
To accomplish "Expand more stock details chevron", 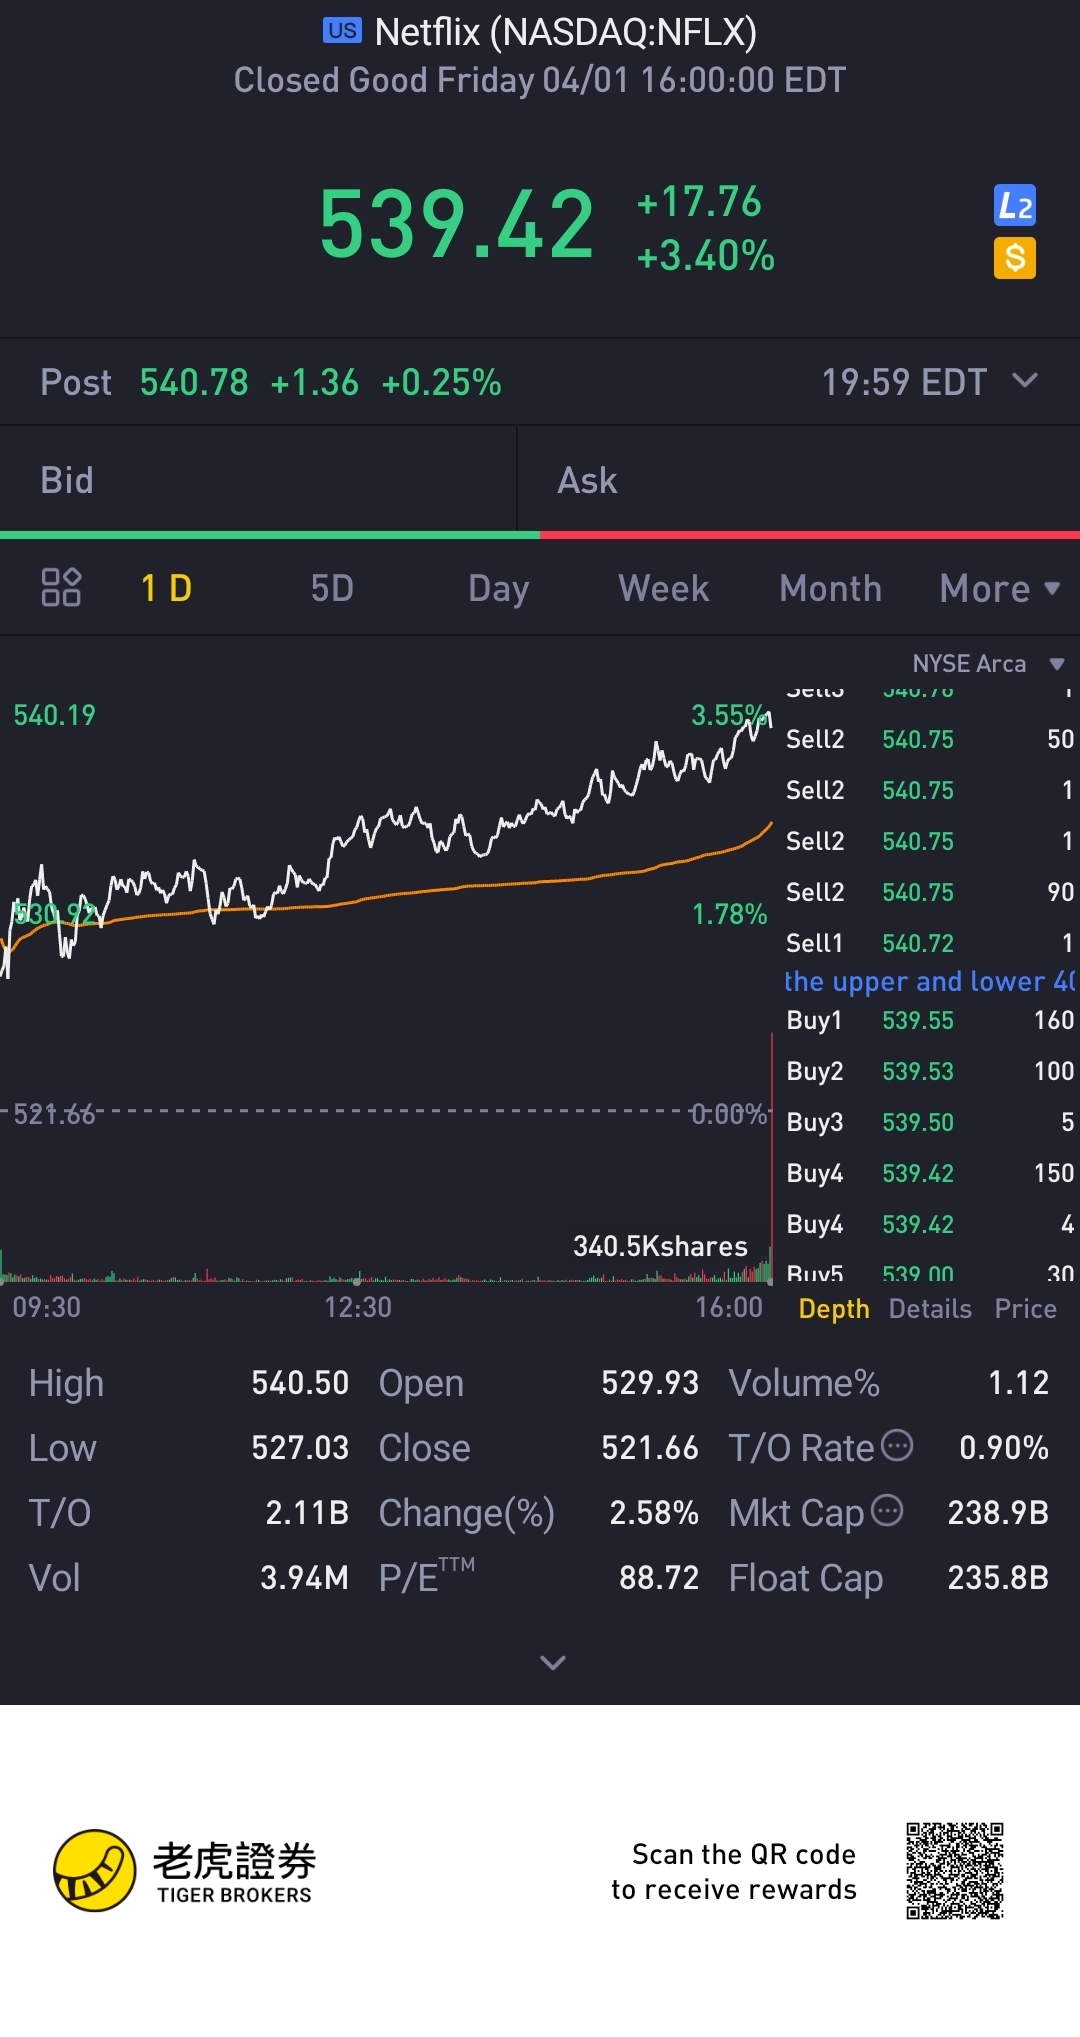I will point(553,1662).
